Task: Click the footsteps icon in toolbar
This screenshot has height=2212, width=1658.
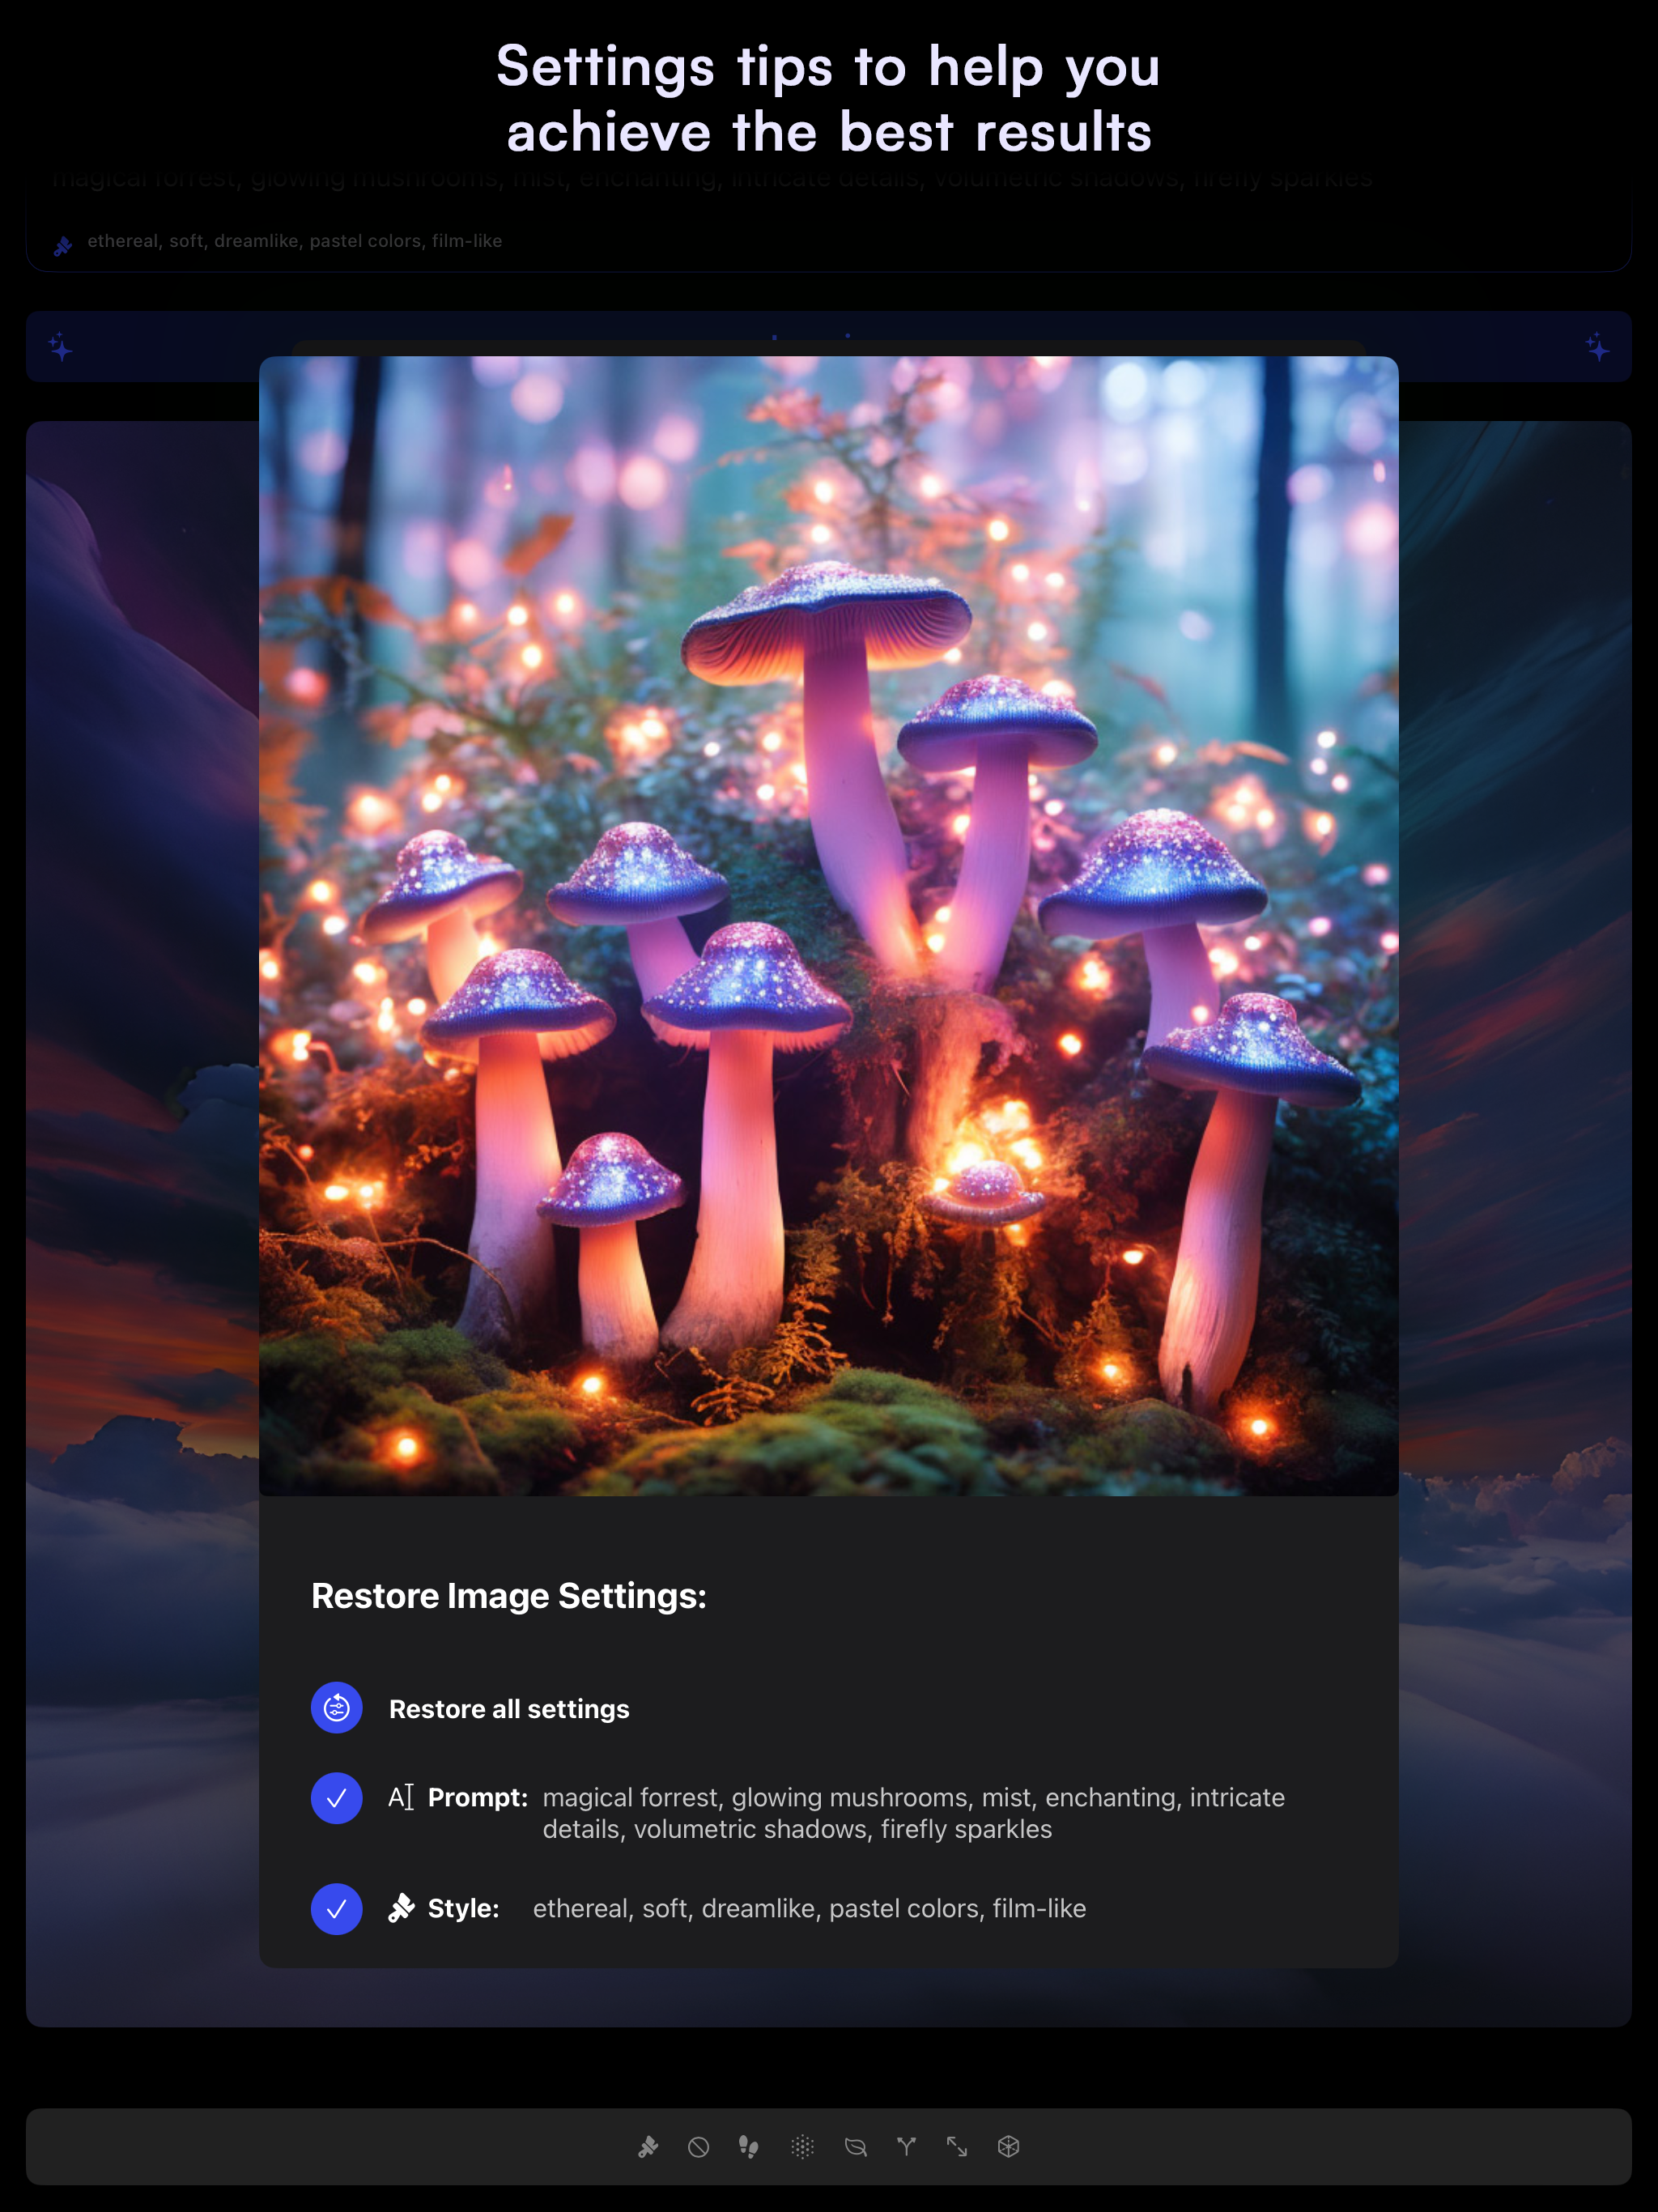Action: click(748, 2147)
